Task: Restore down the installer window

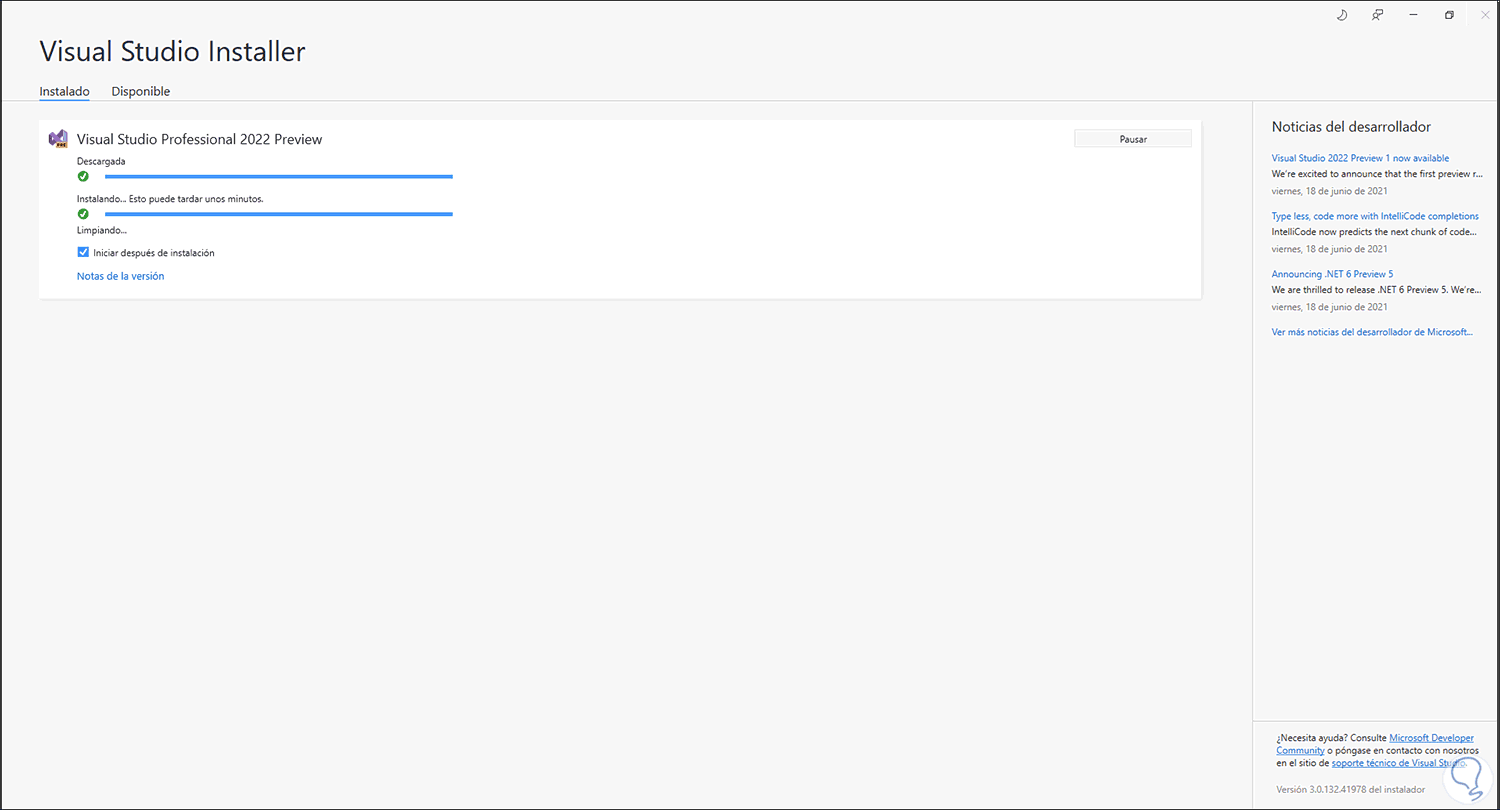Action: [1449, 15]
